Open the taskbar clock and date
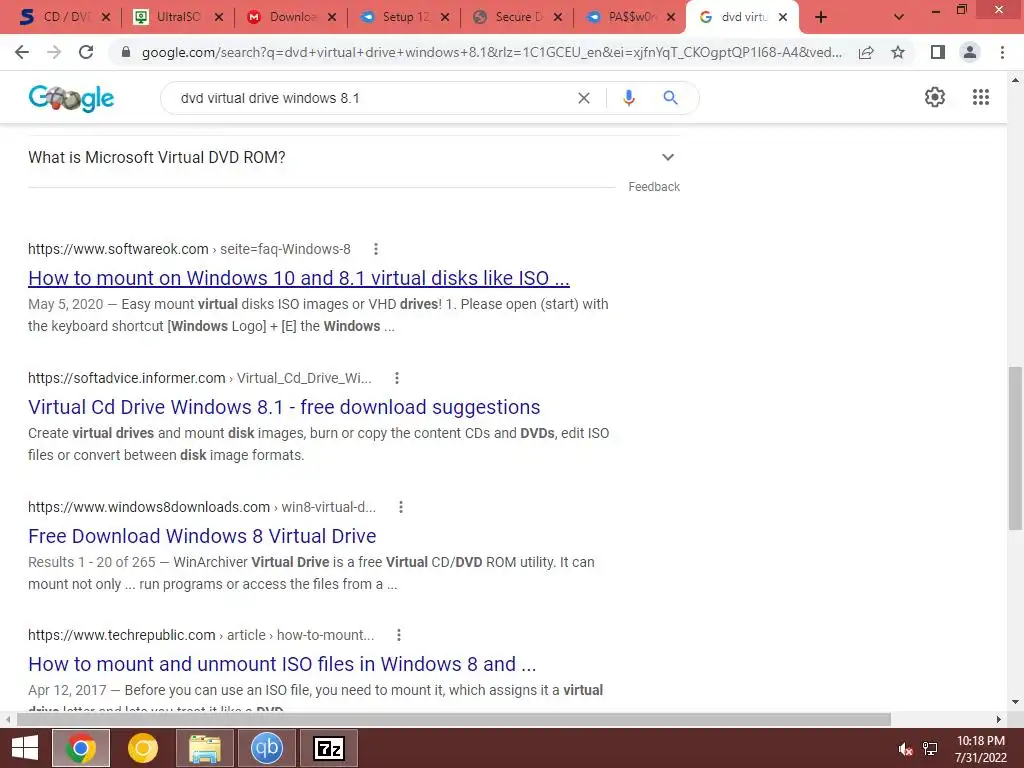 tap(980, 749)
